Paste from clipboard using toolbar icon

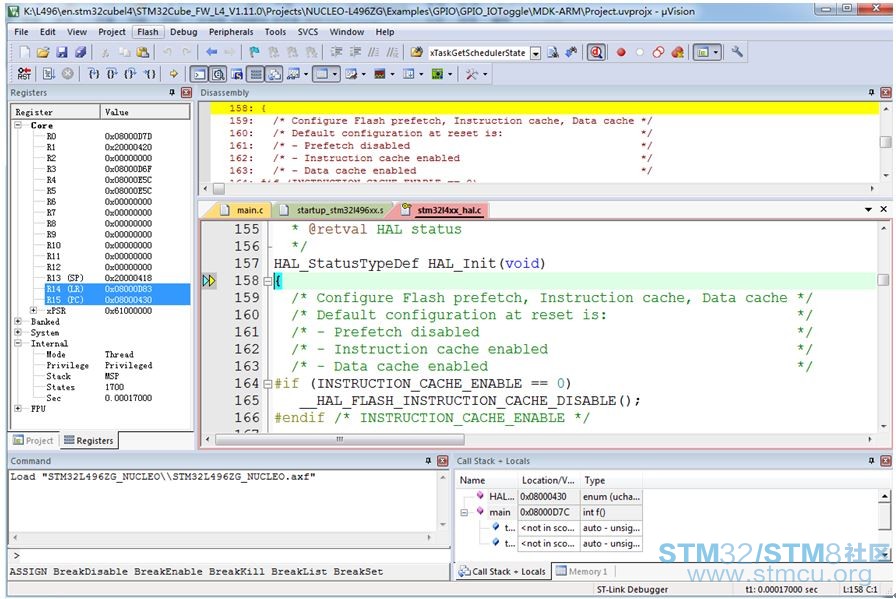(143, 53)
